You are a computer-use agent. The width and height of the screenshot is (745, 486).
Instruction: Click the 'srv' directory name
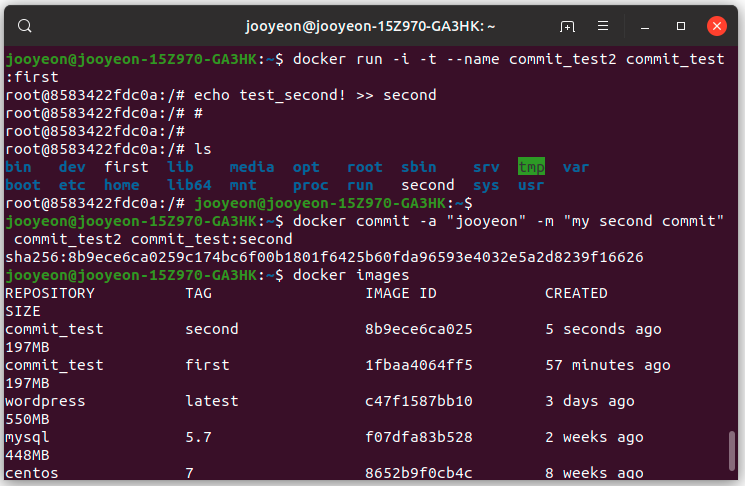tap(486, 167)
